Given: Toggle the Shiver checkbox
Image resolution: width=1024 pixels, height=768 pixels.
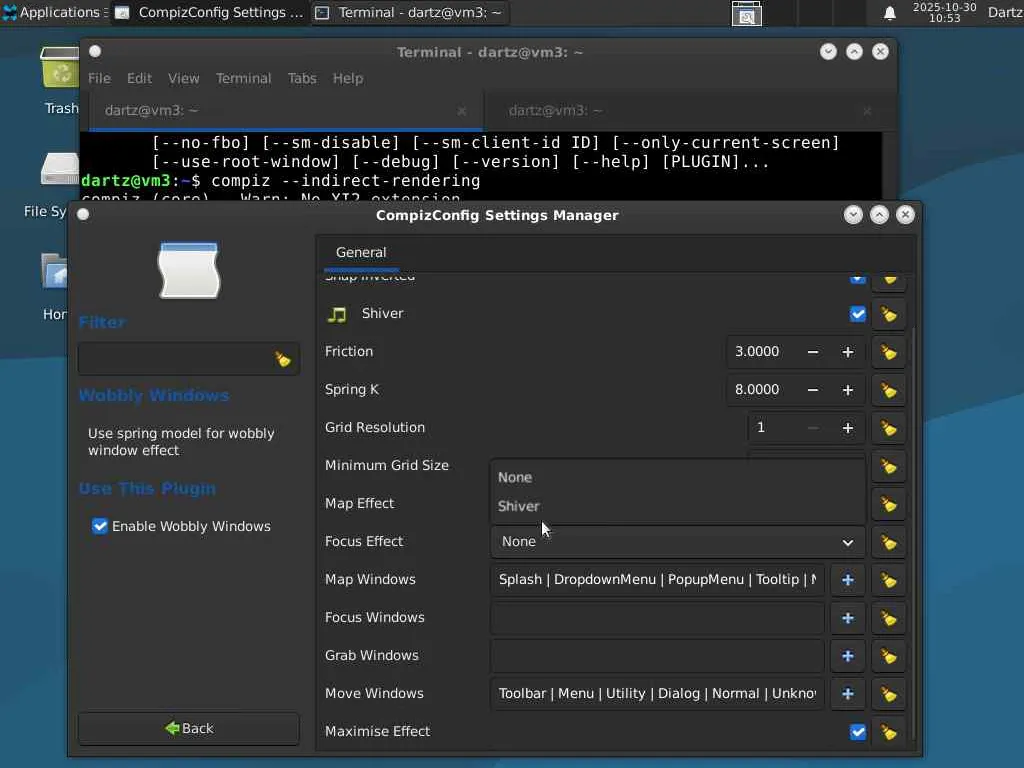Looking at the screenshot, I should [857, 314].
